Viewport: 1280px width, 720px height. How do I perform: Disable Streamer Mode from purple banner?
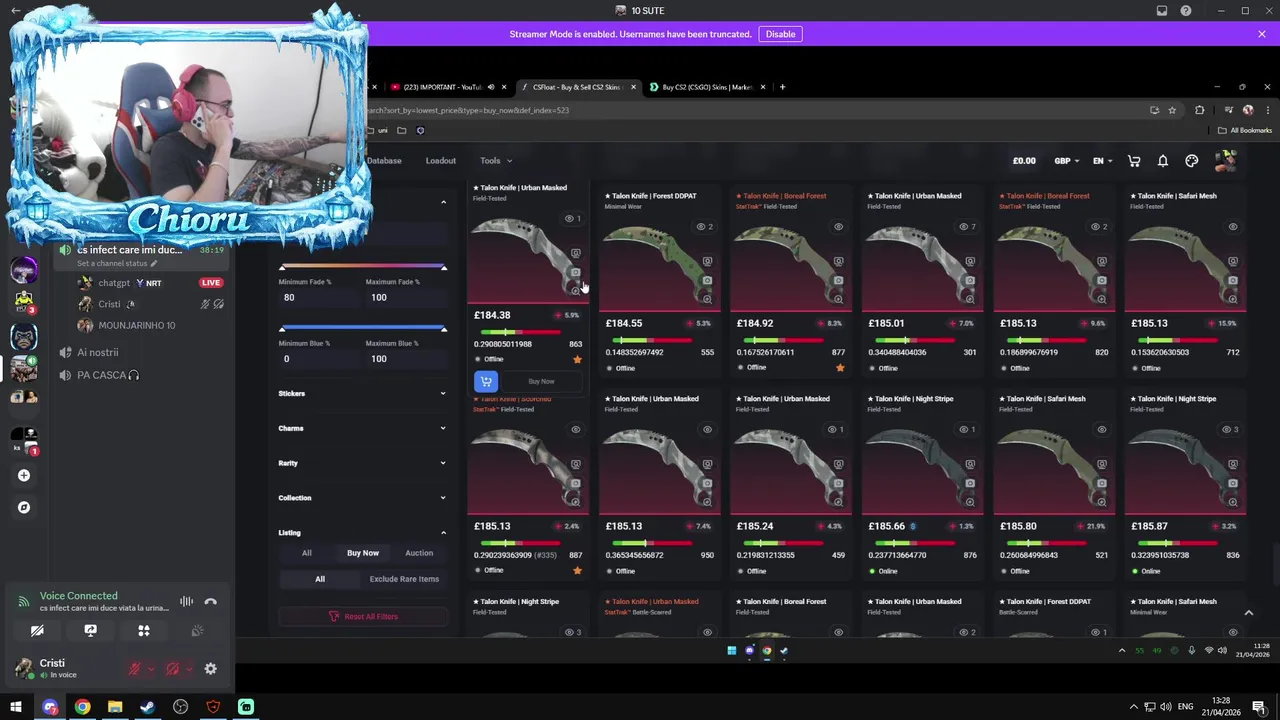[x=780, y=34]
